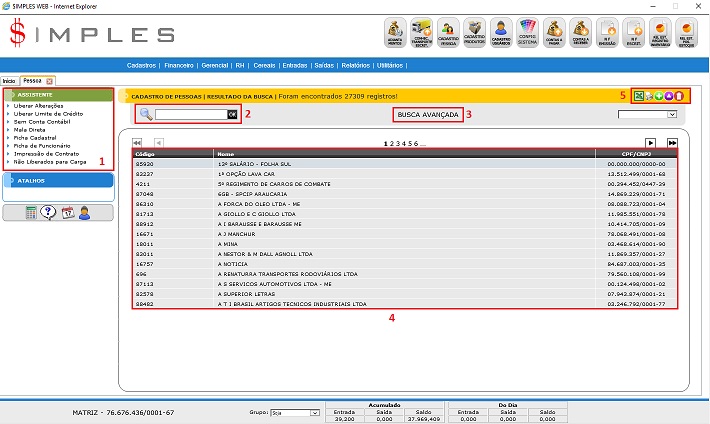Image resolution: width=710 pixels, height=424 pixels.
Task: Click the help question mark icon
Action: [49, 212]
